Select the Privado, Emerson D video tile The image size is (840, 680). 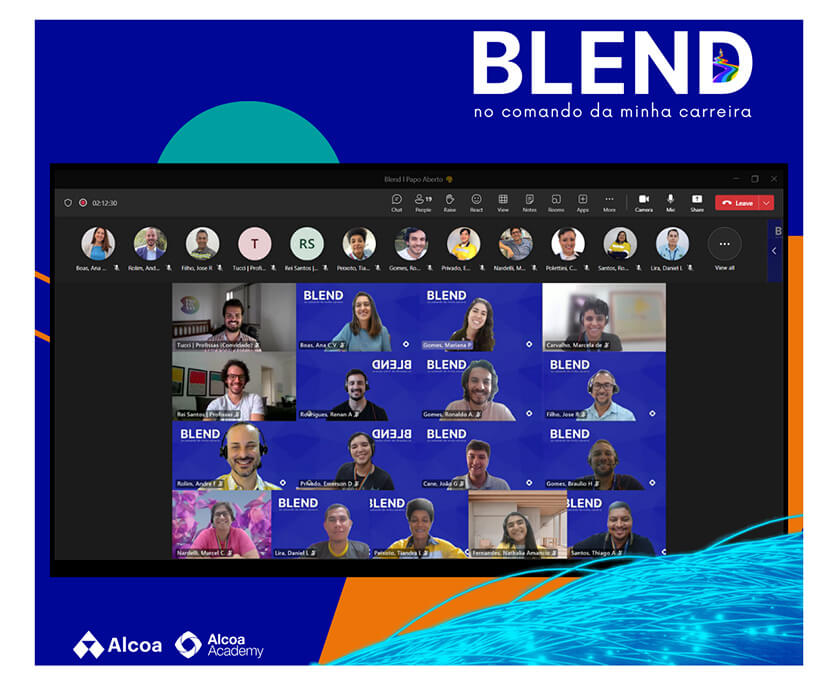(358, 455)
